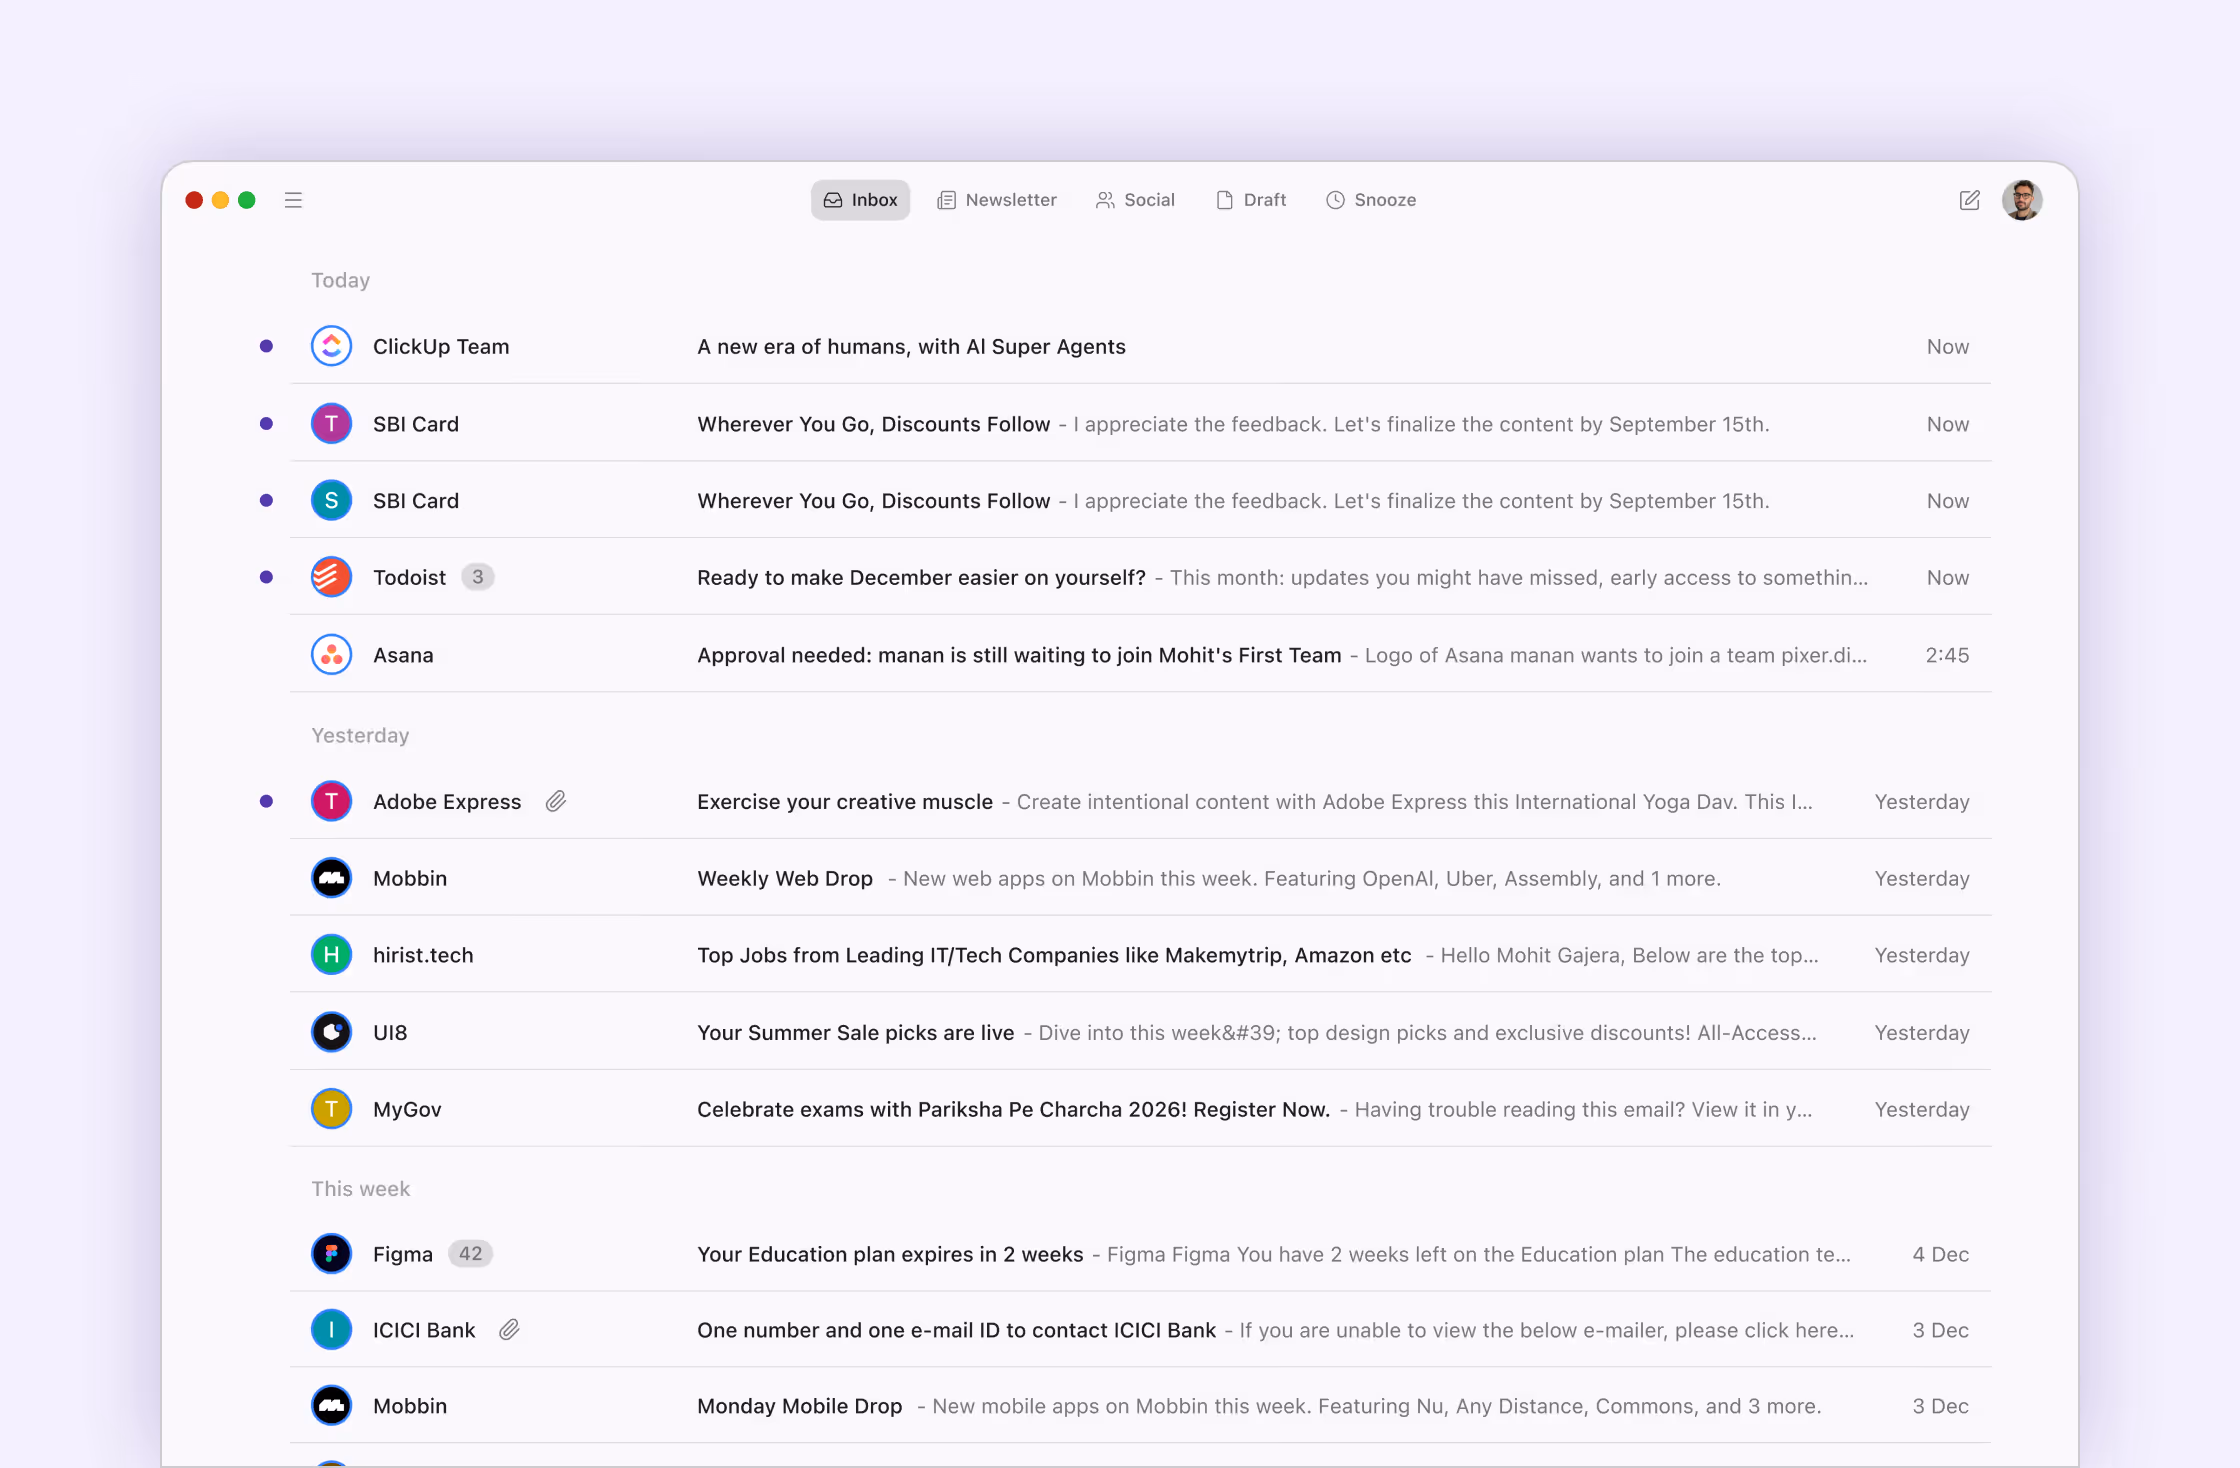Image resolution: width=2240 pixels, height=1468 pixels.
Task: Click the Adobe Express pink T avatar
Action: click(331, 801)
